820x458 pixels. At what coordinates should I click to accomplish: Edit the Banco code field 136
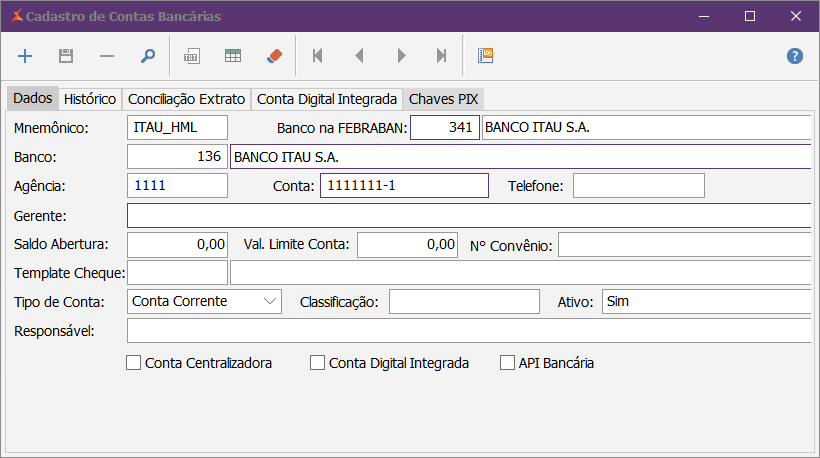[177, 156]
